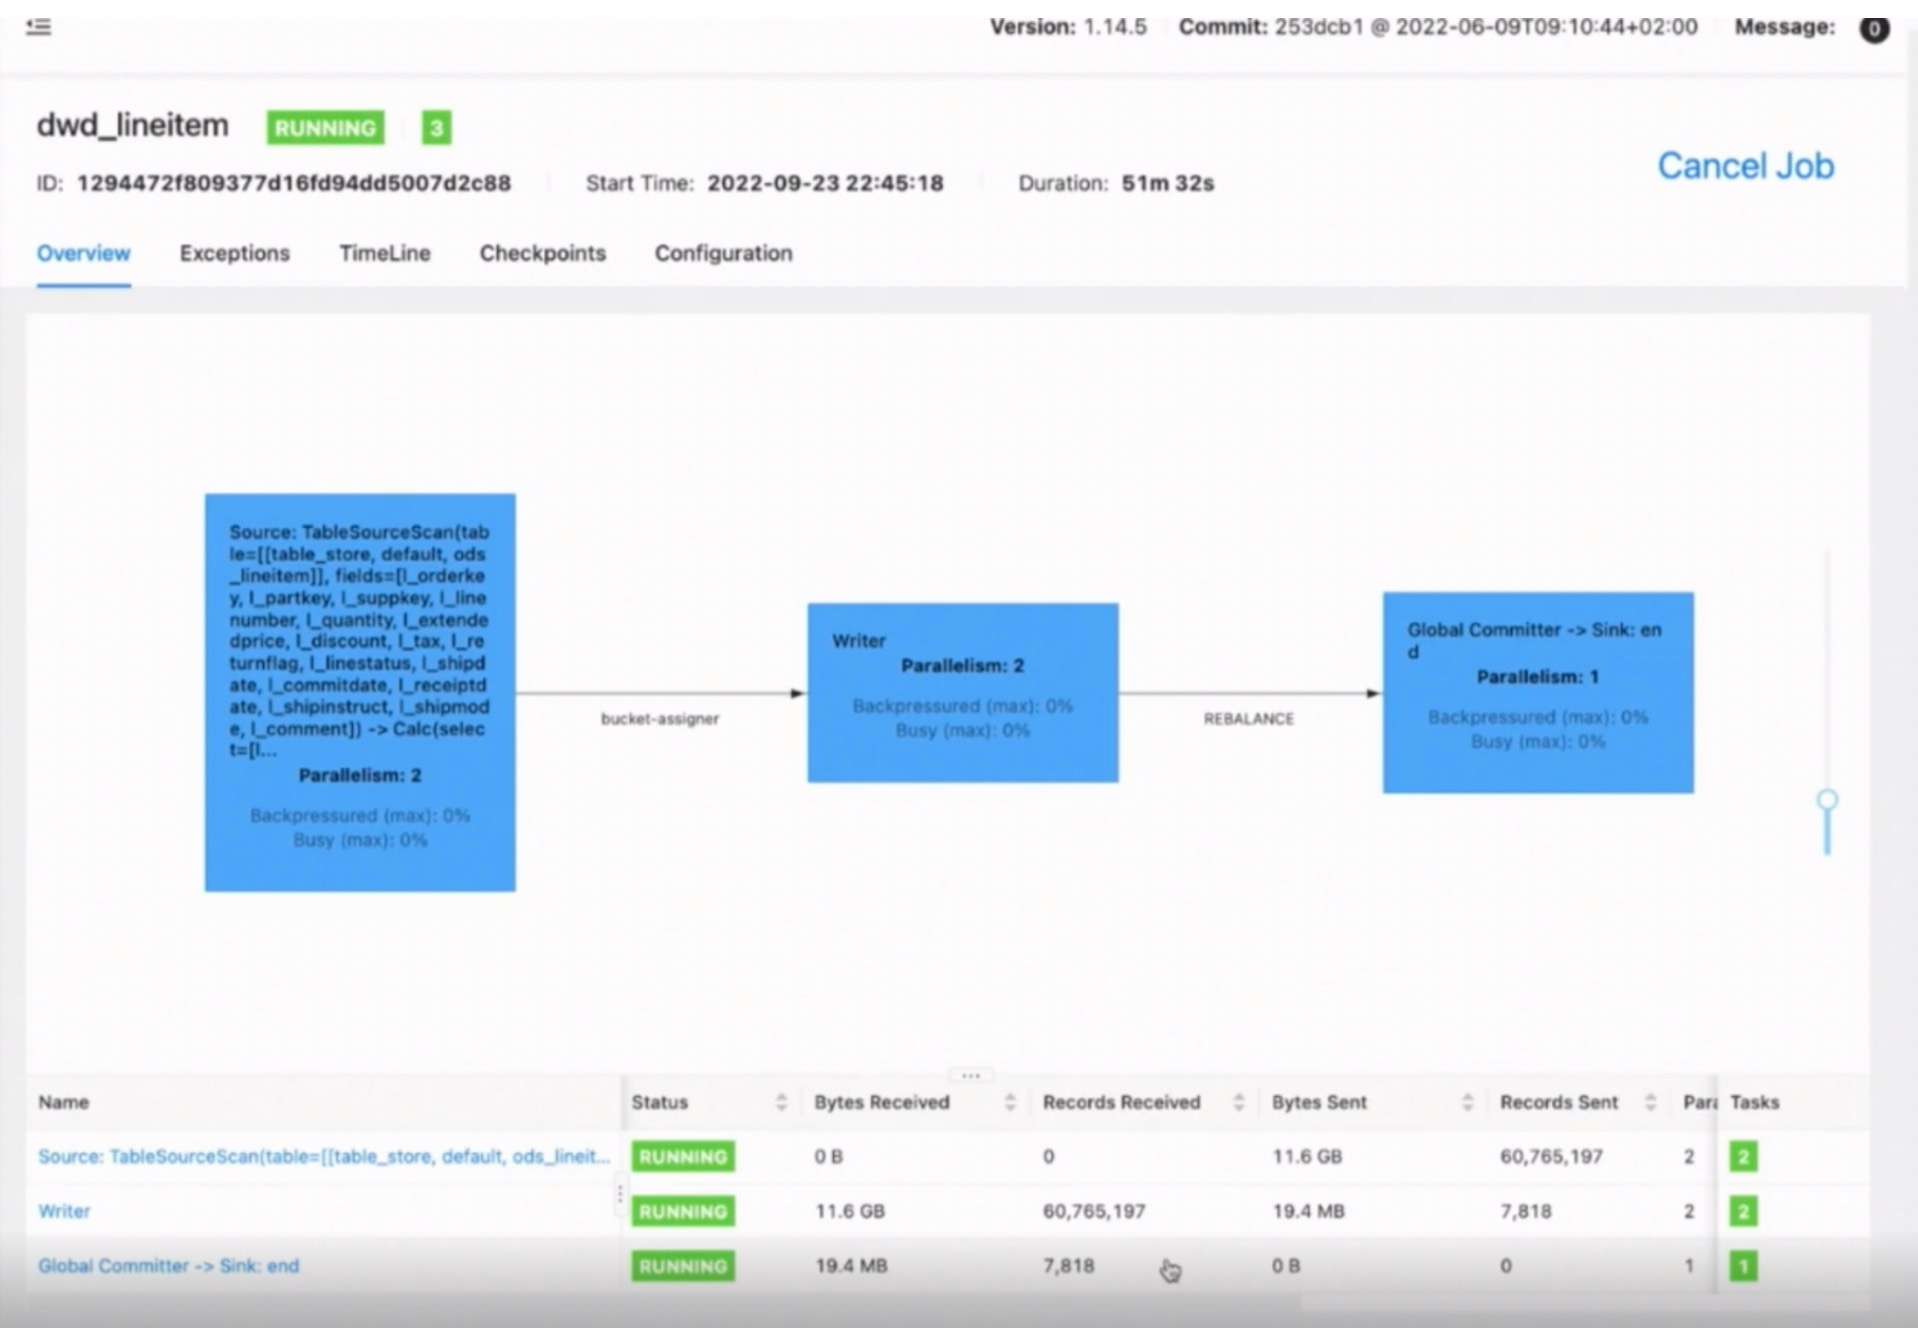
Task: Select the Source TableSourceScan graph node
Action: tap(360, 692)
